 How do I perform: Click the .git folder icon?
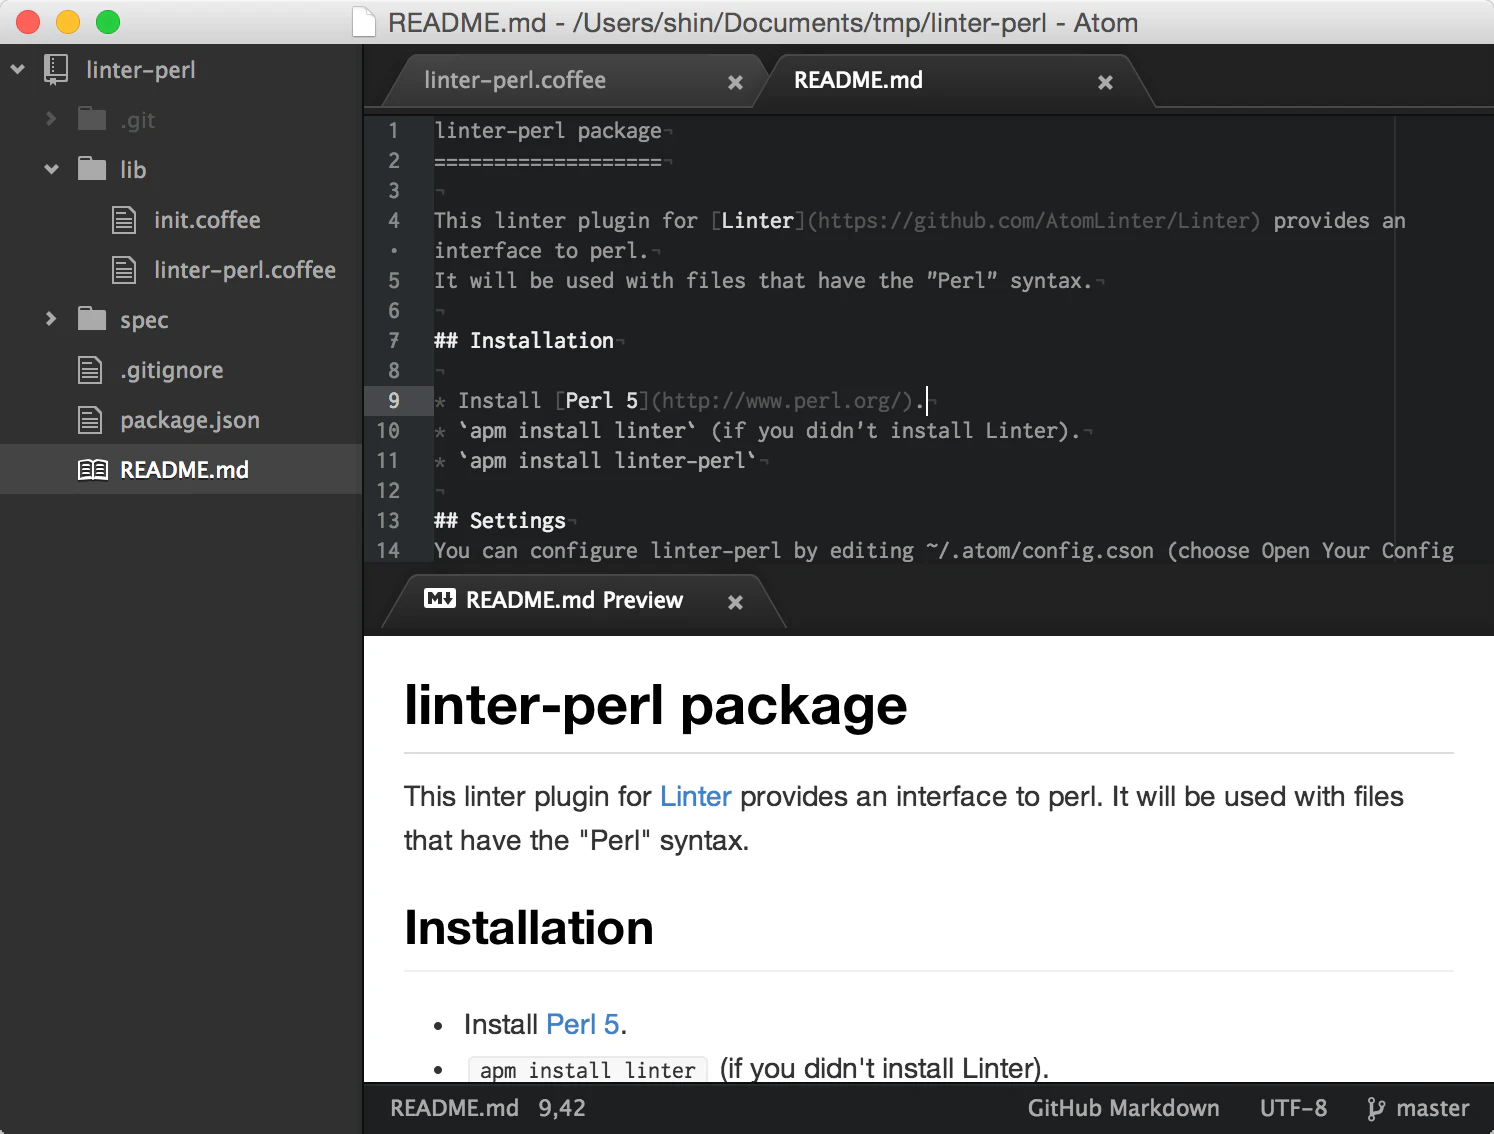point(92,119)
